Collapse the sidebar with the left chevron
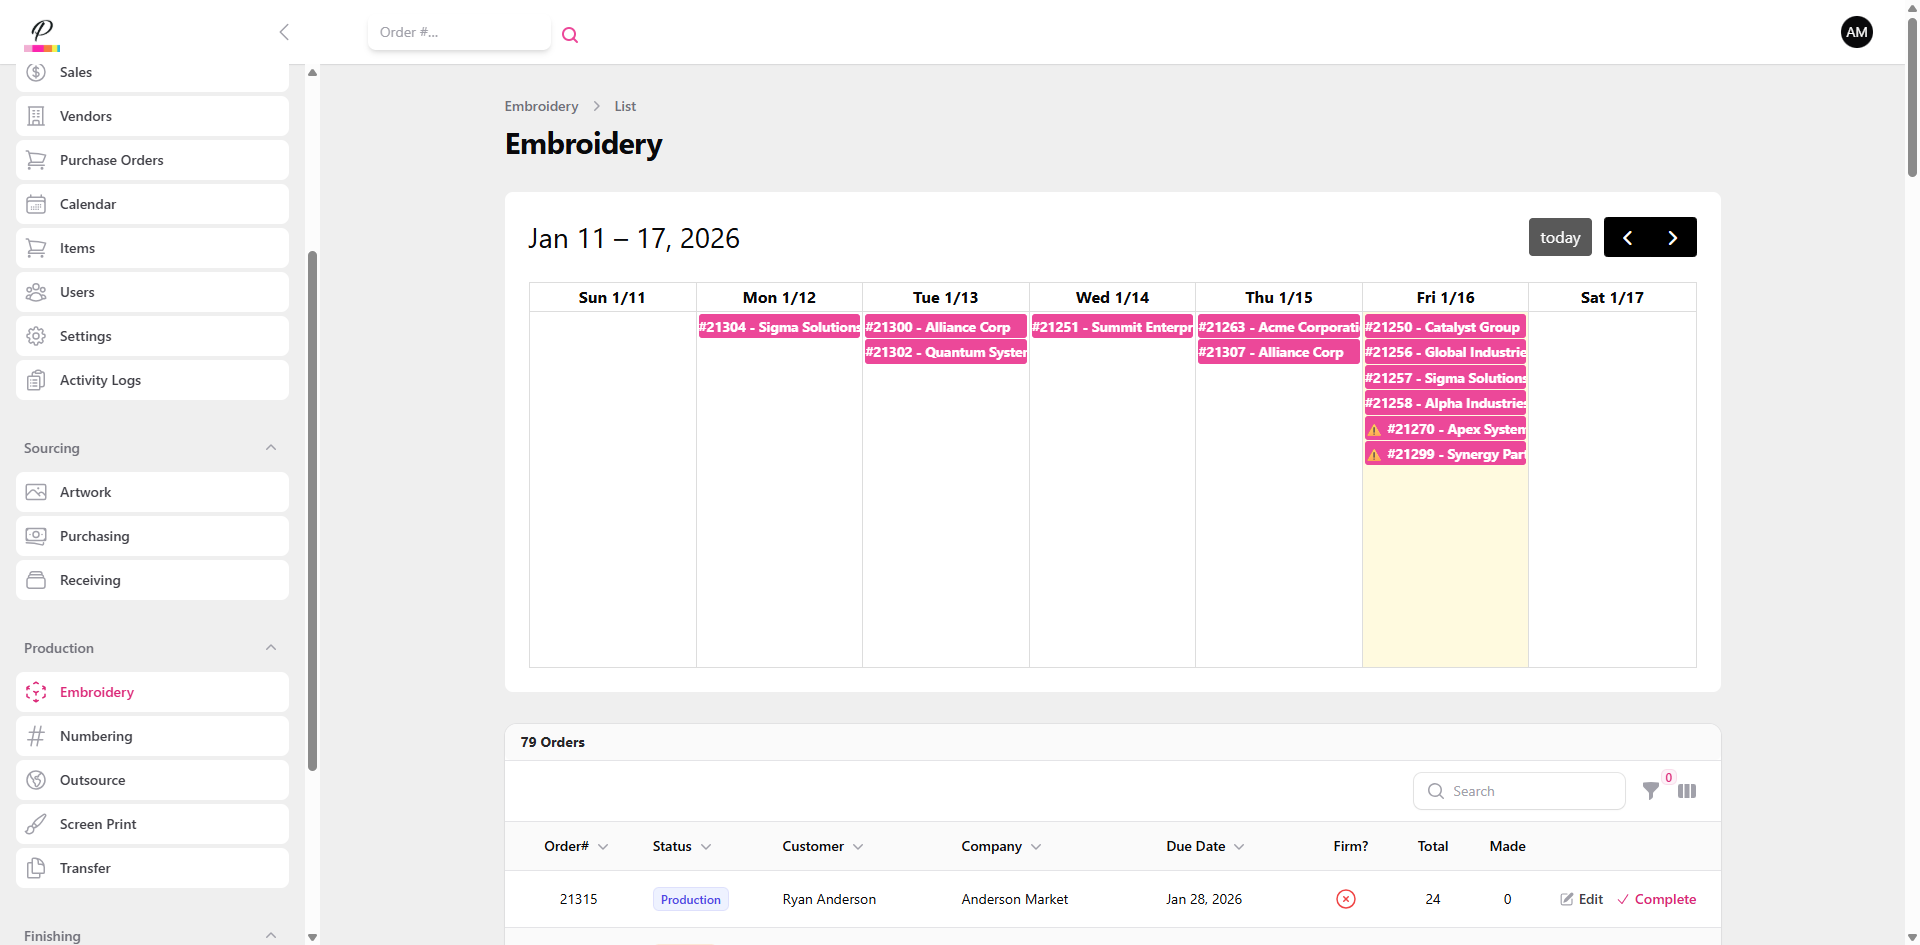This screenshot has height=945, width=1920. tap(284, 32)
